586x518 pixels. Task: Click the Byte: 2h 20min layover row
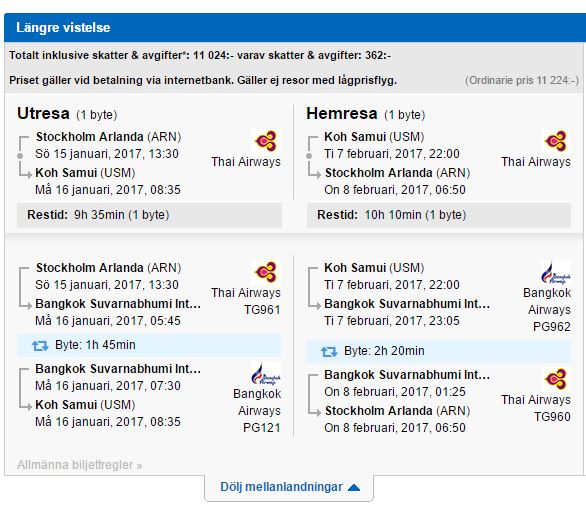point(439,351)
